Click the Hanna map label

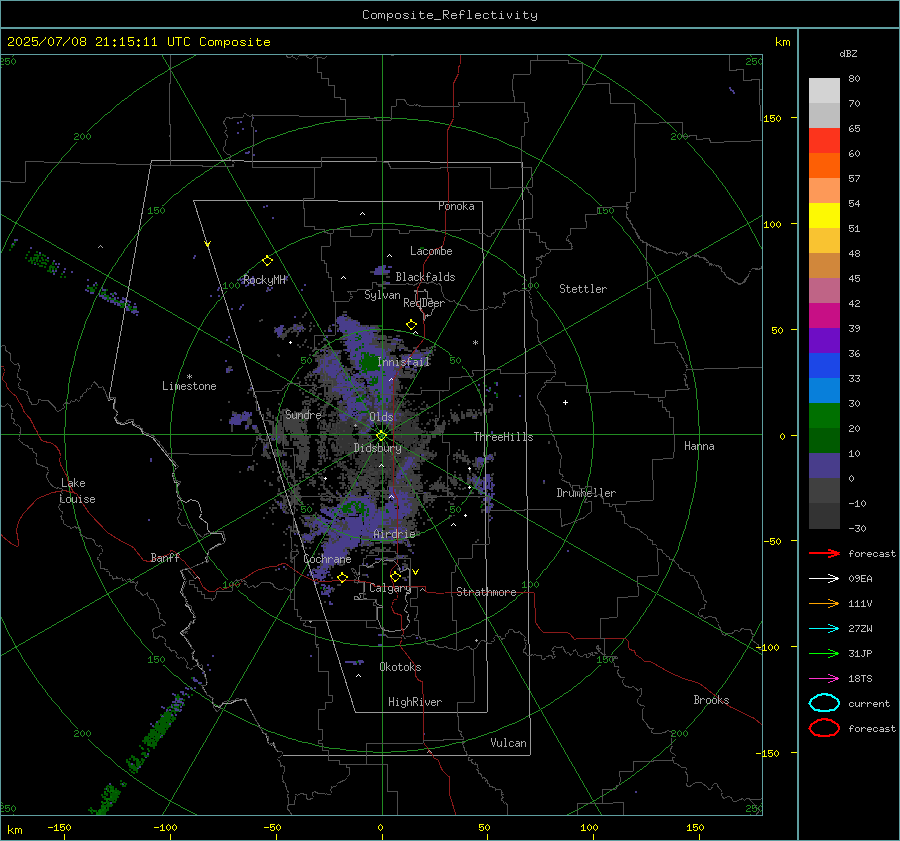coord(699,446)
